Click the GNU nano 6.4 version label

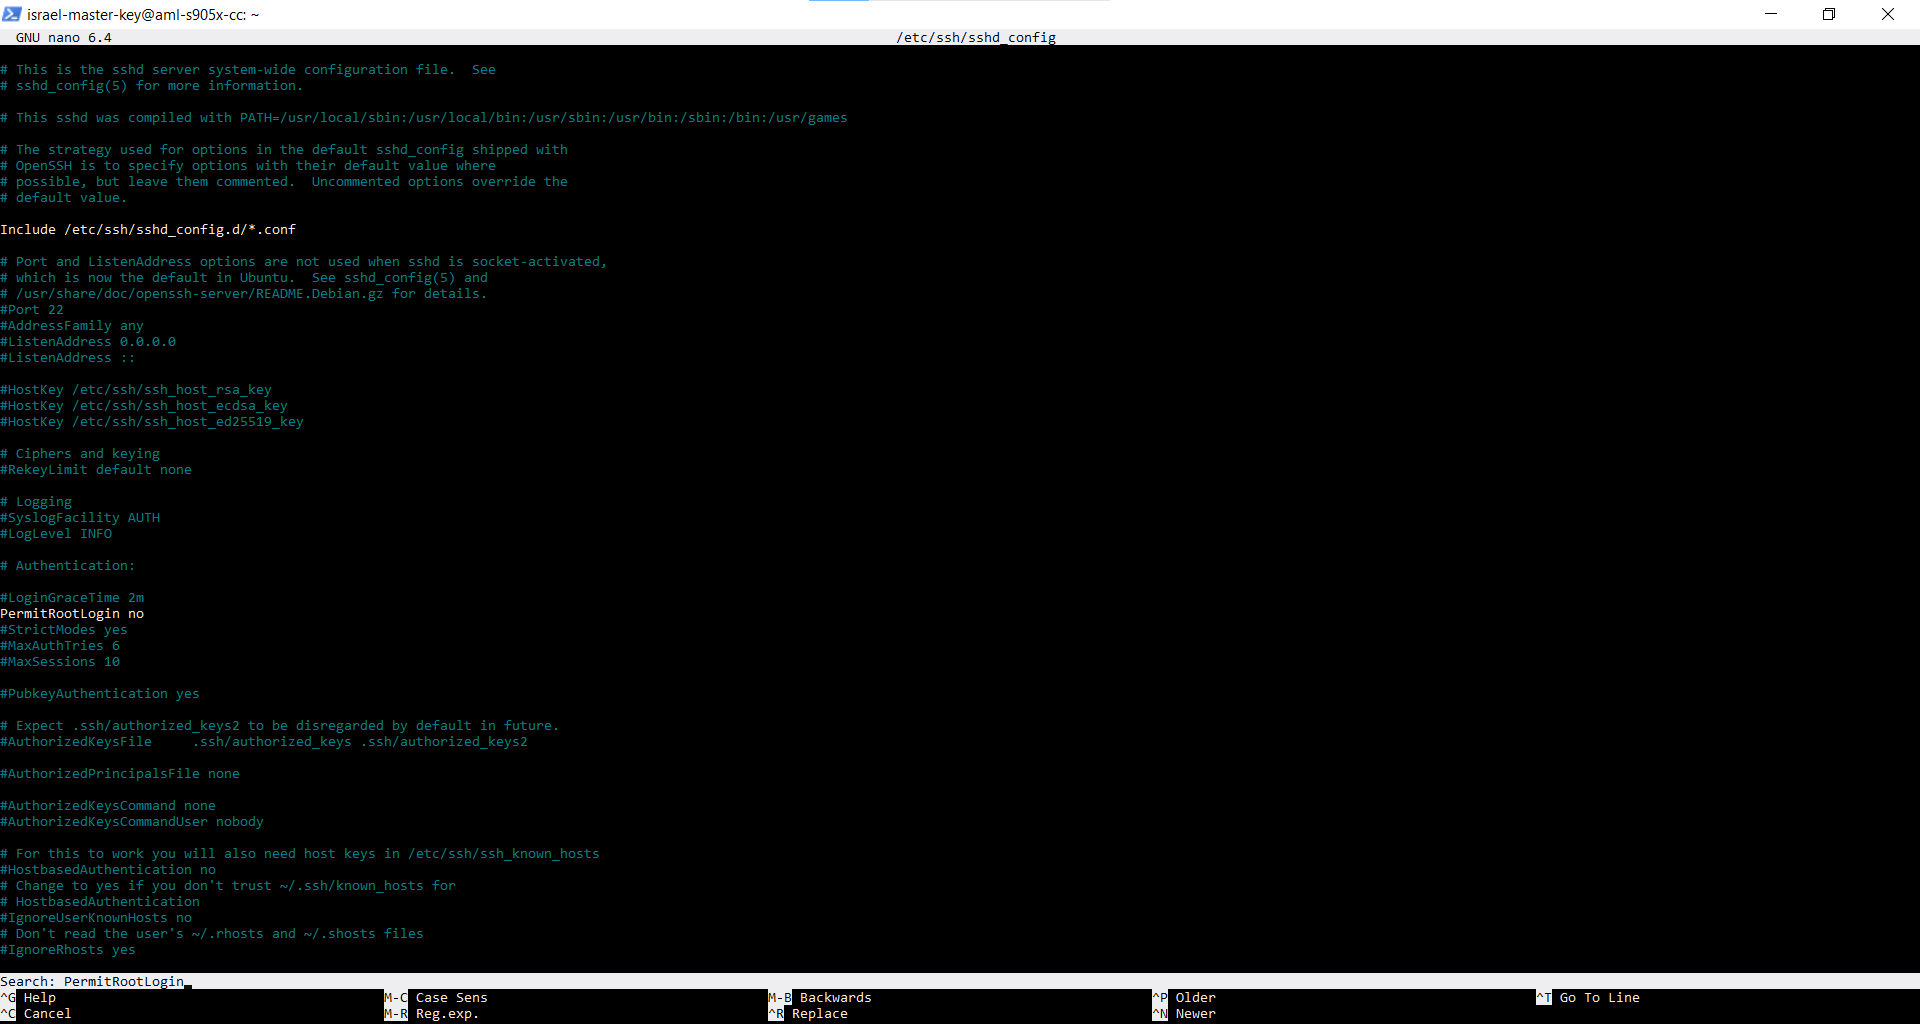pyautogui.click(x=64, y=37)
